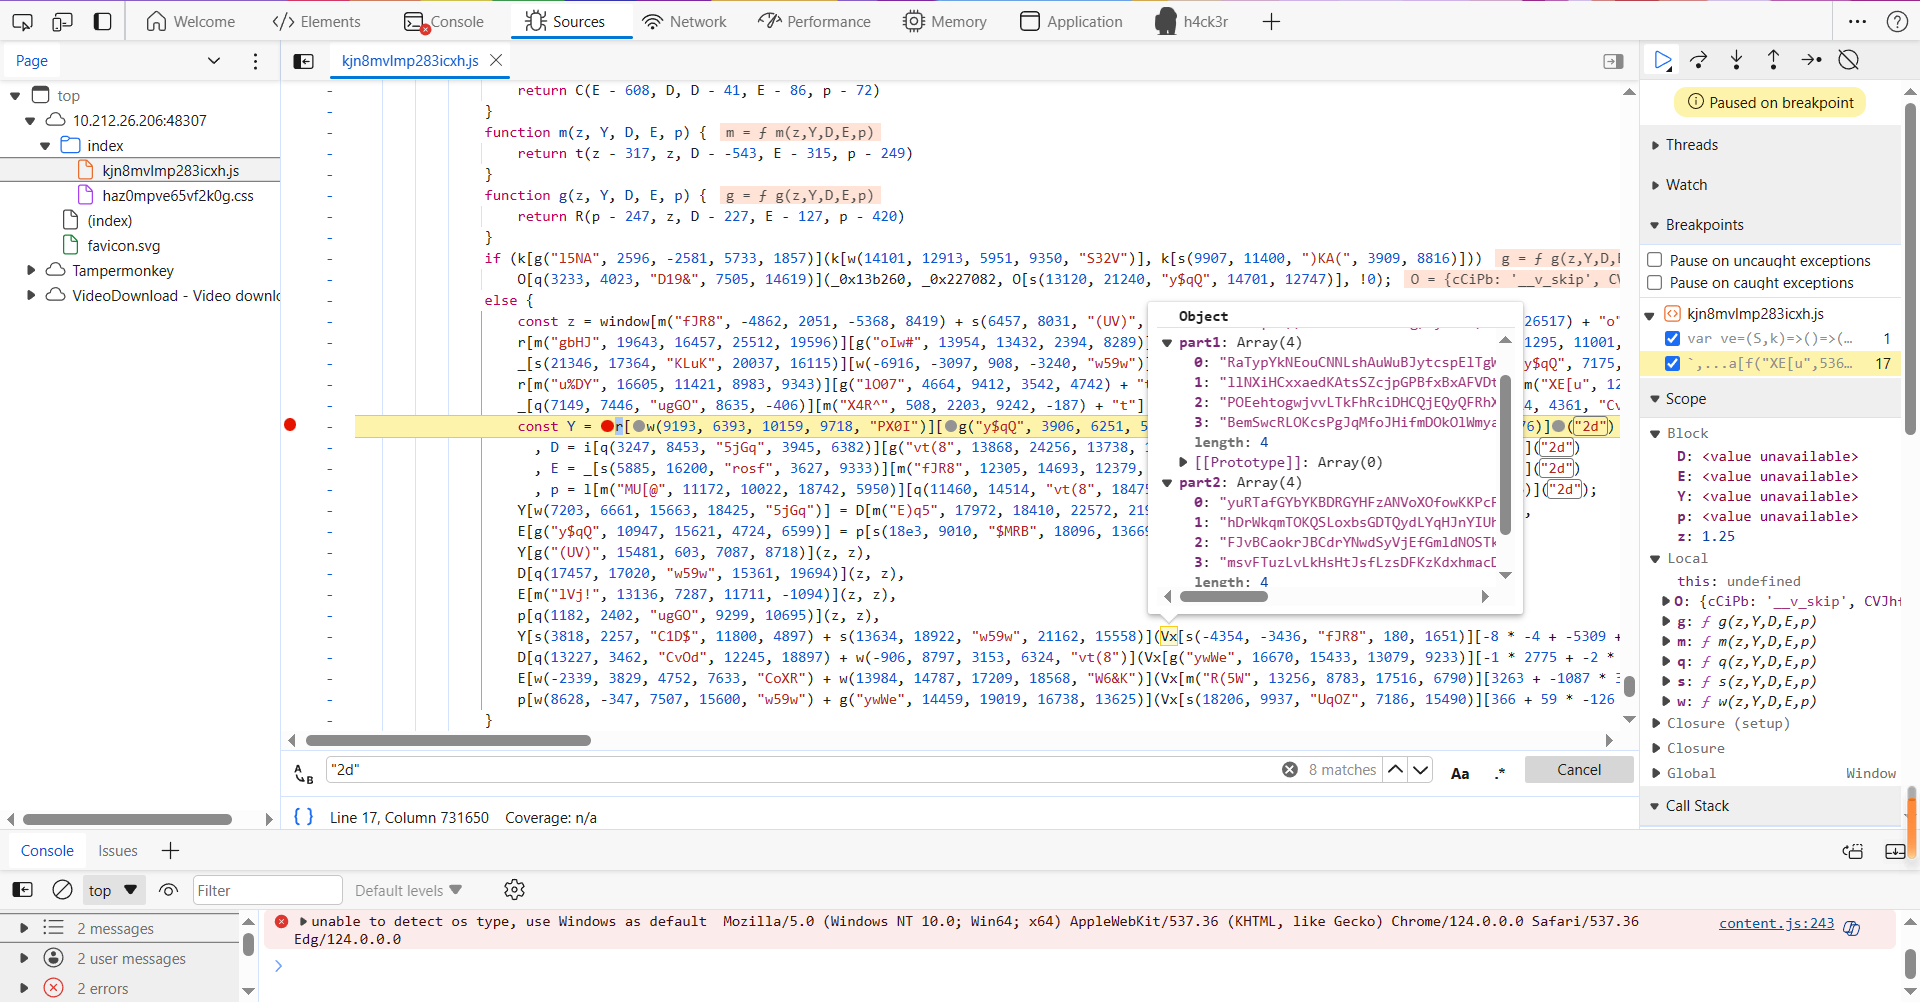Viewport: 1920px width, 1002px height.
Task: Open the haz0mpve65vf2k0g.css file
Action: [x=178, y=196]
